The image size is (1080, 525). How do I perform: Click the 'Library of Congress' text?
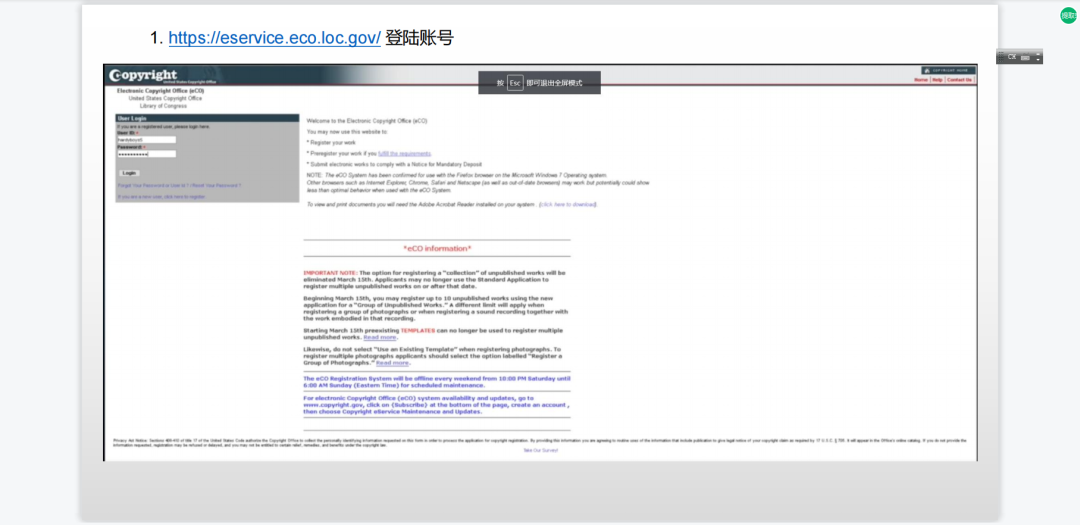[163, 106]
